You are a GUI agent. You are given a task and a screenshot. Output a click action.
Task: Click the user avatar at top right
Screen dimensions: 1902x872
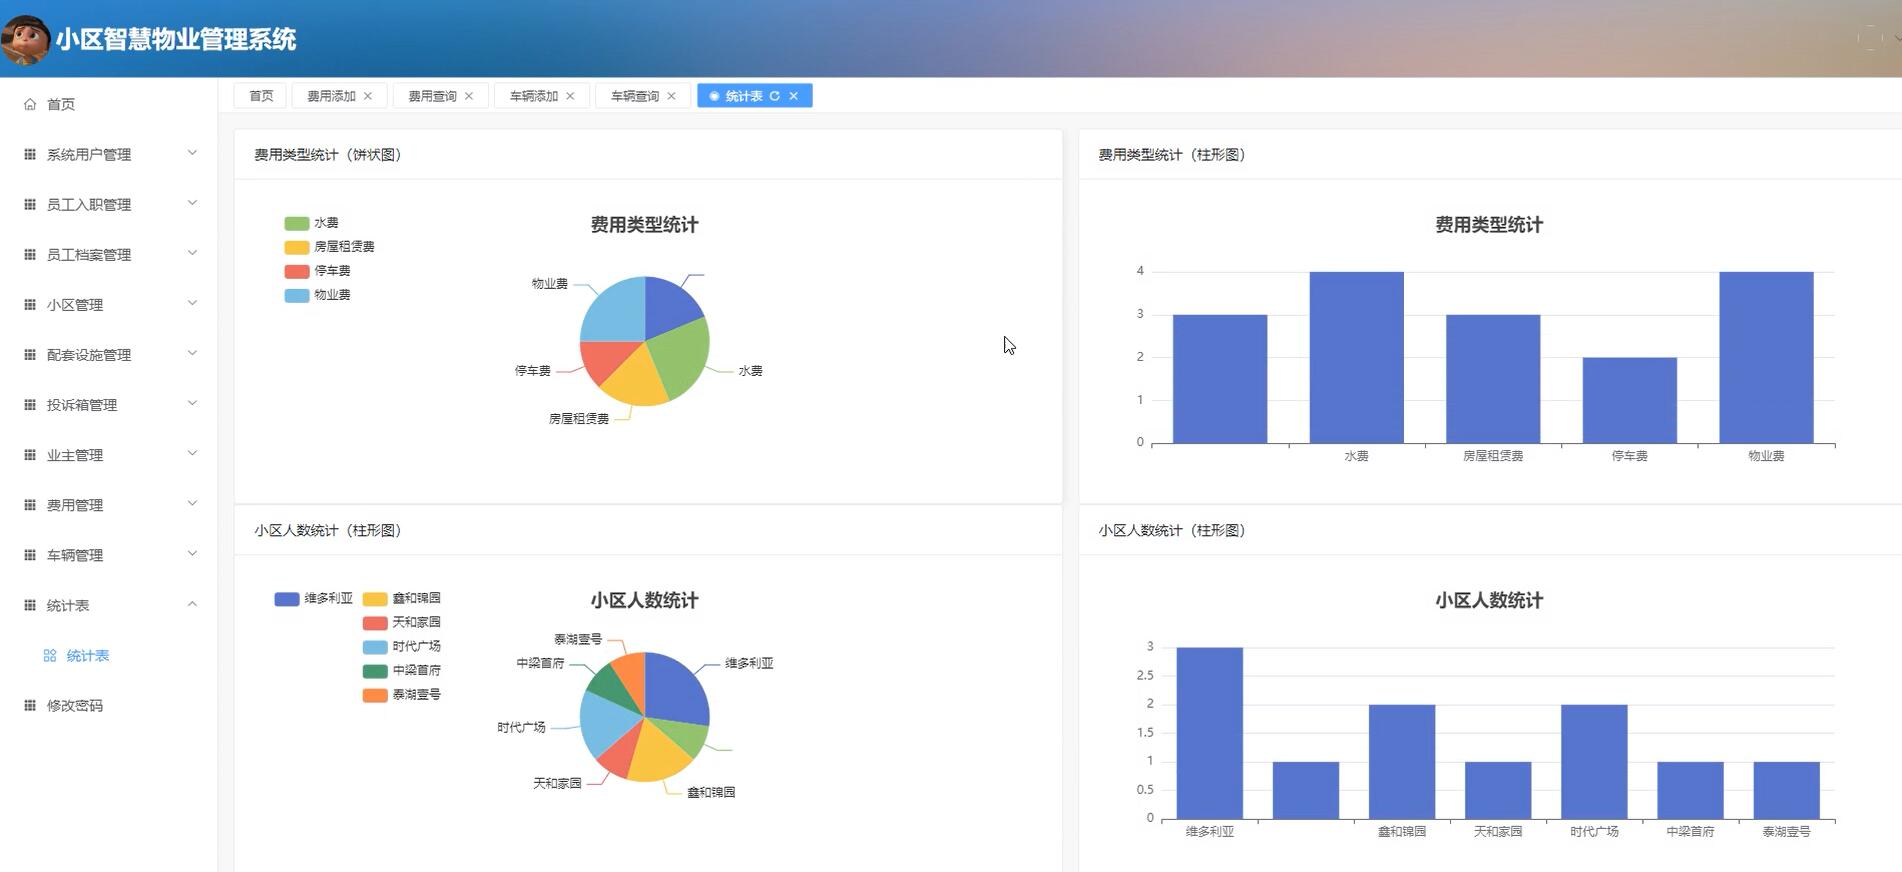pyautogui.click(x=1869, y=39)
